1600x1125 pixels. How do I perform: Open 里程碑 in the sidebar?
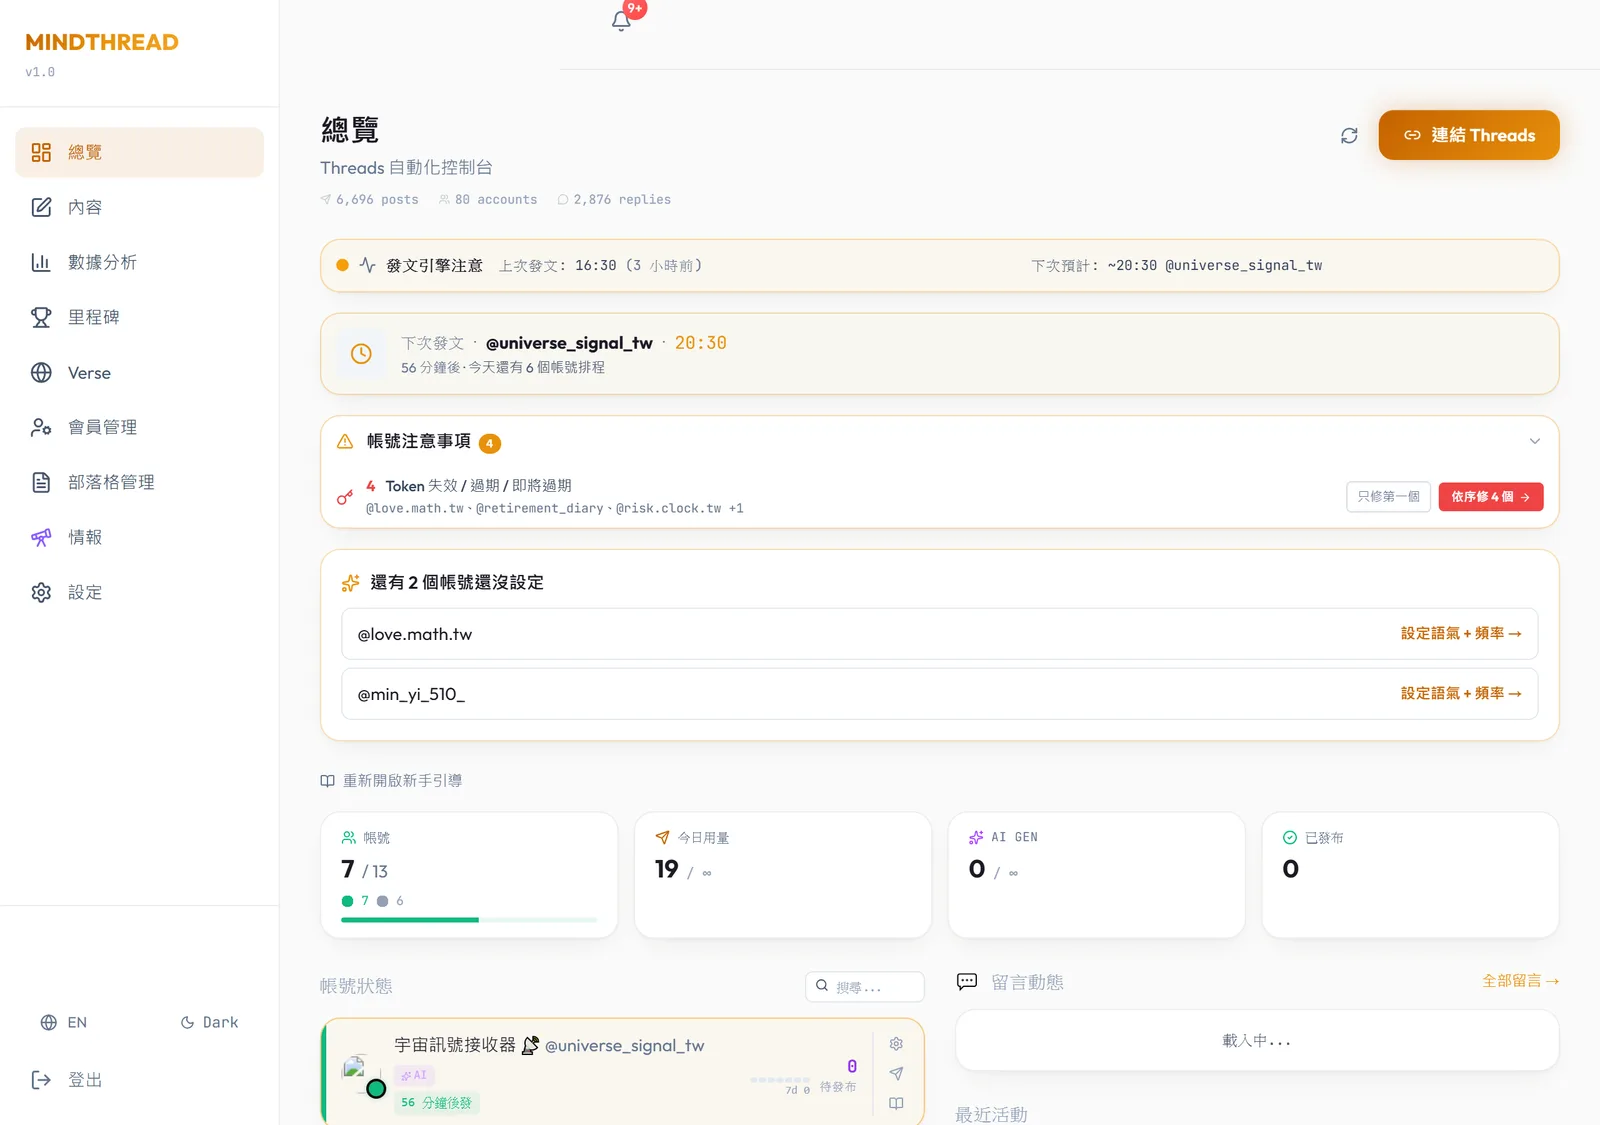[140, 317]
